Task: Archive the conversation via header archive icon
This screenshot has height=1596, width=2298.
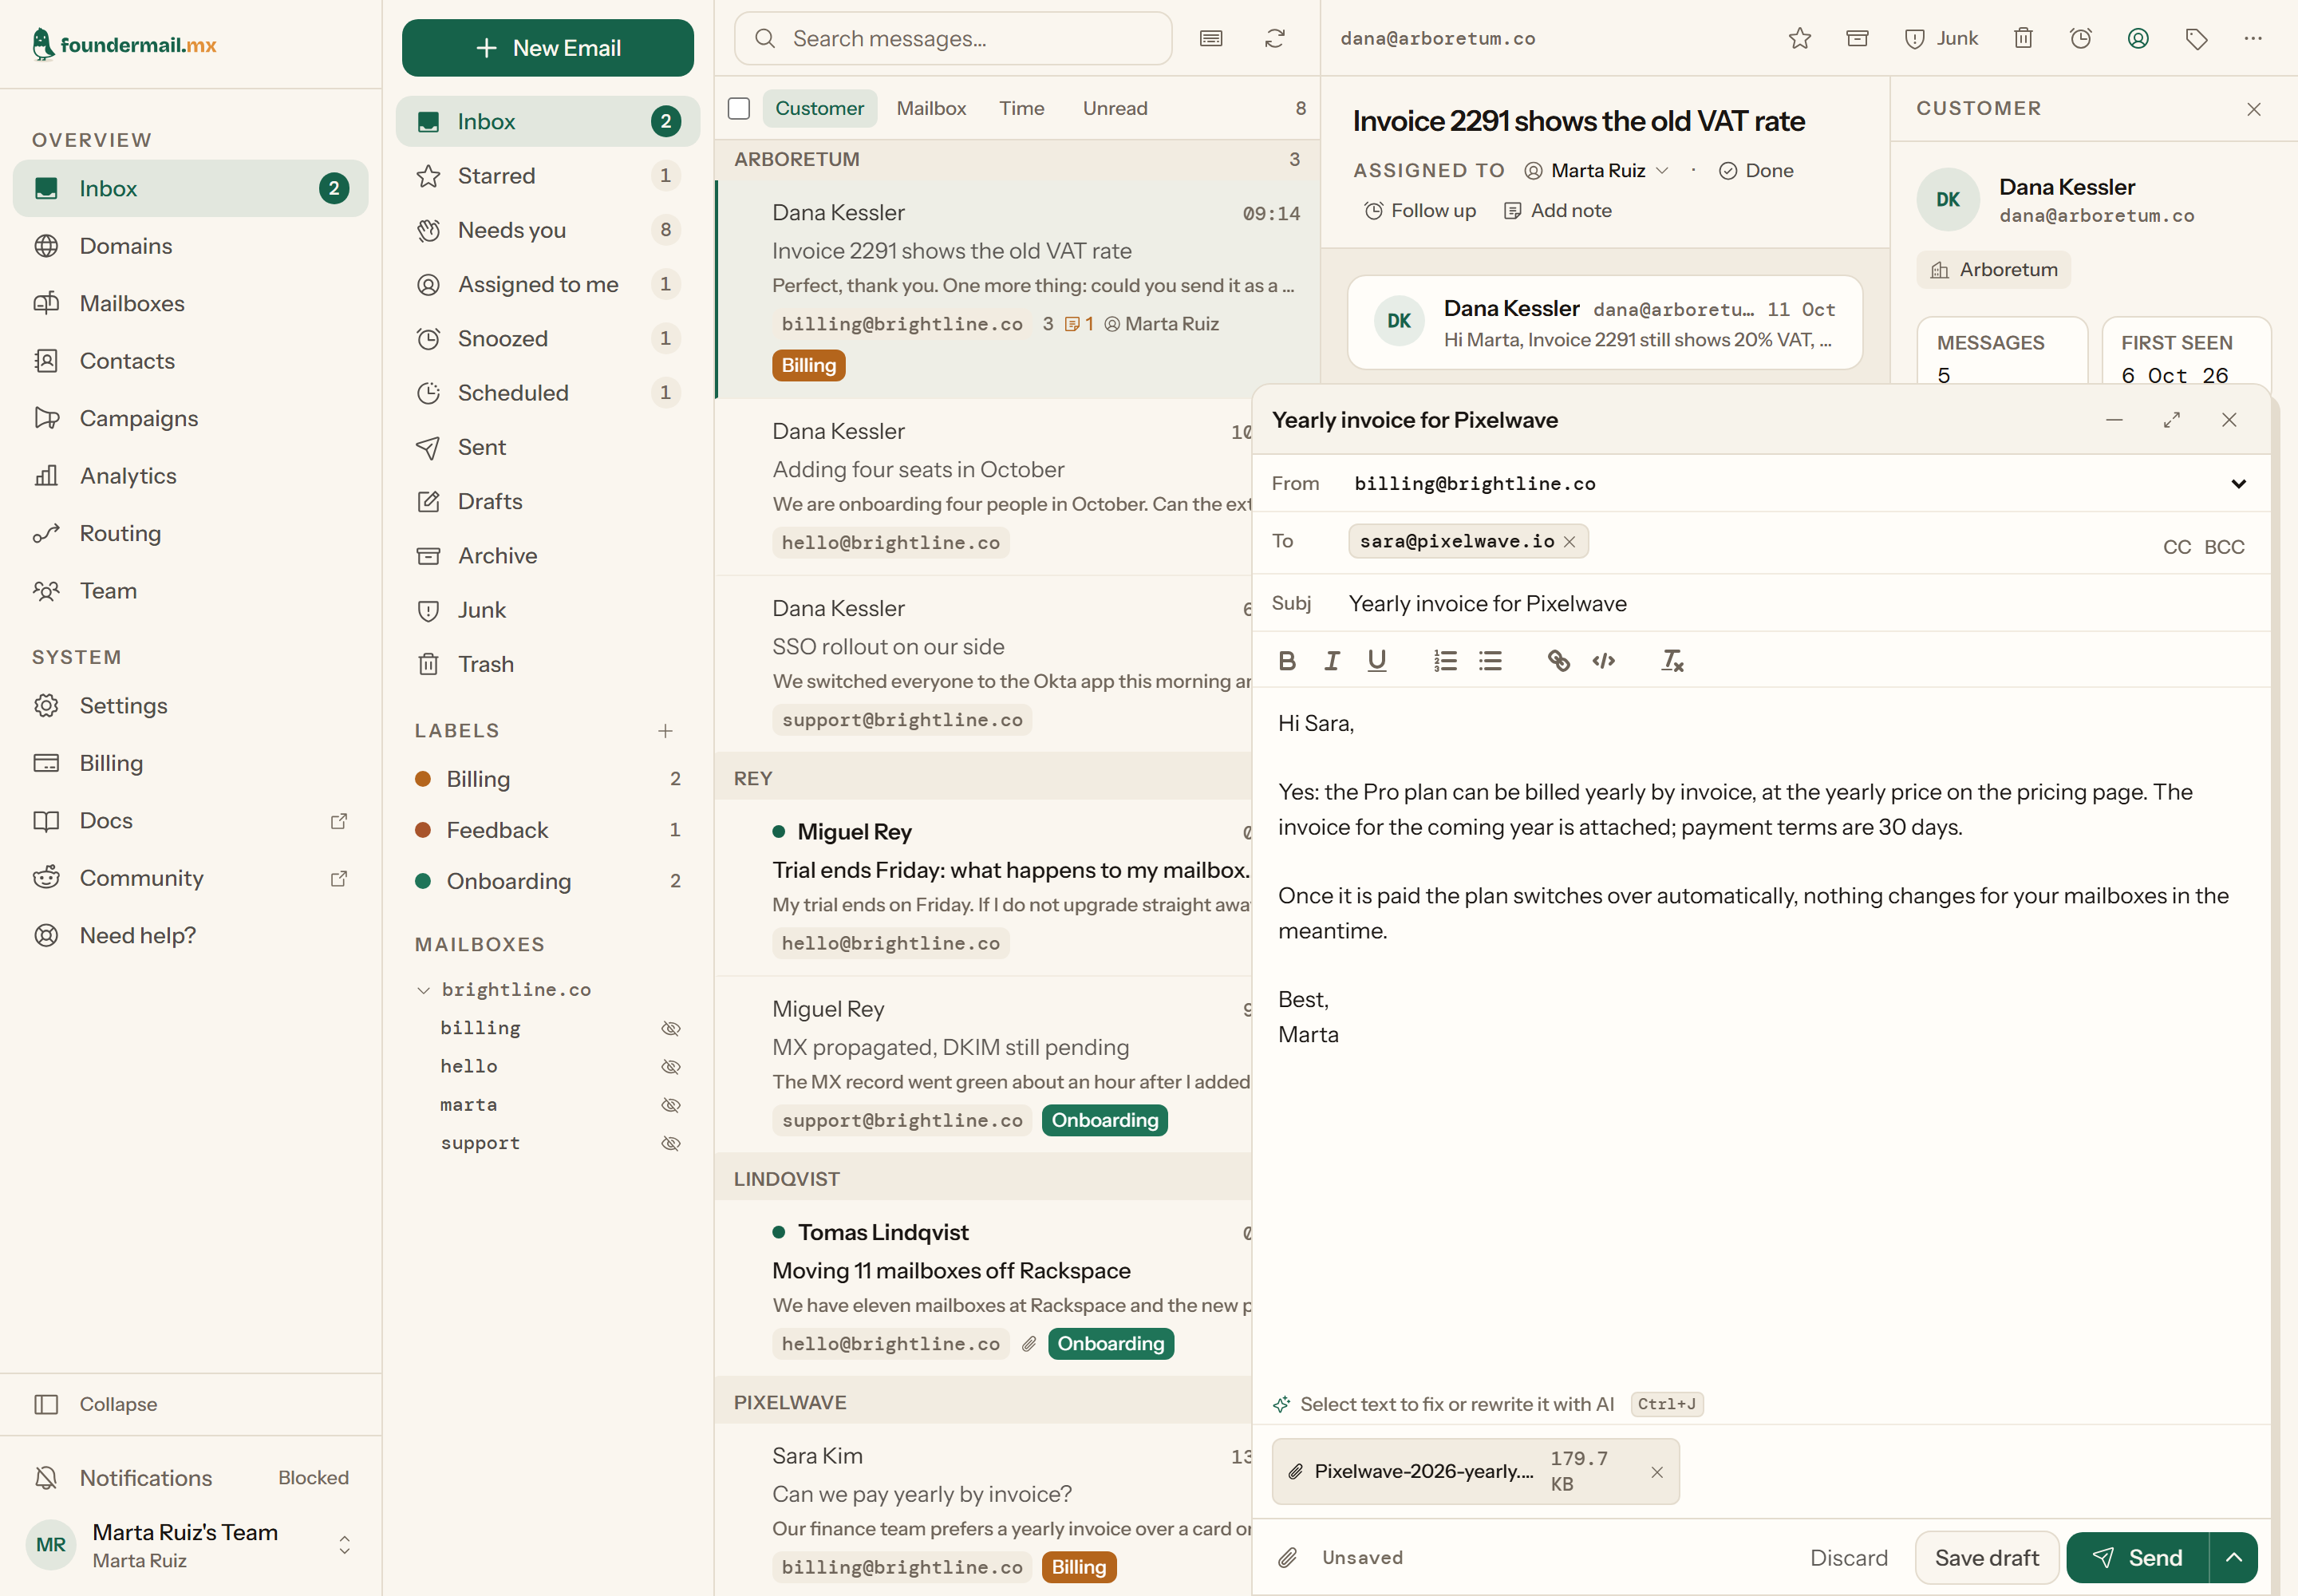Action: (x=1857, y=39)
